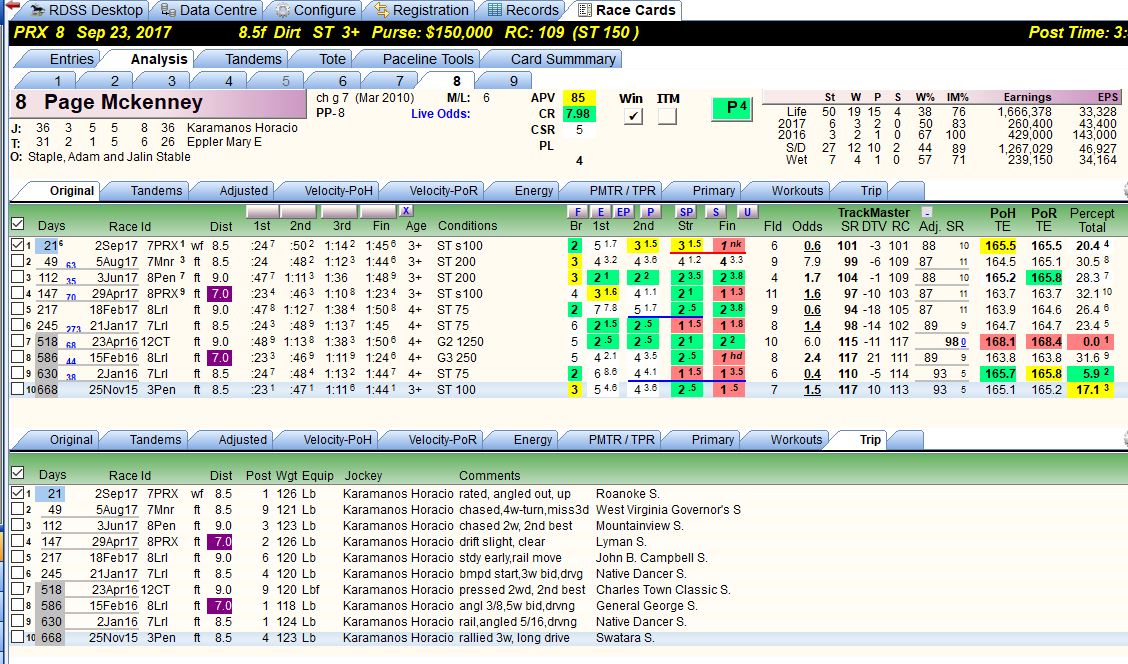
Task: Click the Comments column header in Trip panel
Action: [489, 476]
